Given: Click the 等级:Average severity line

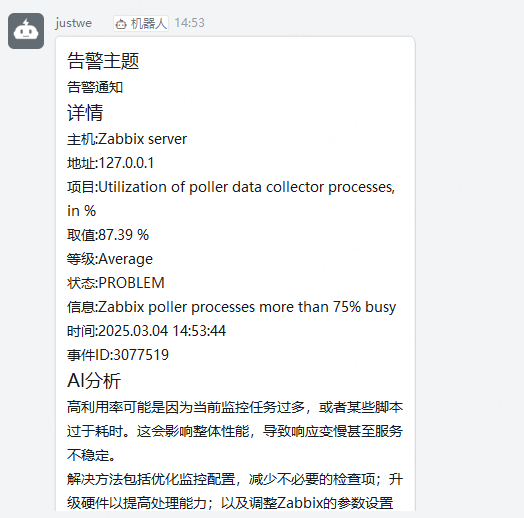Looking at the screenshot, I should click(110, 259).
